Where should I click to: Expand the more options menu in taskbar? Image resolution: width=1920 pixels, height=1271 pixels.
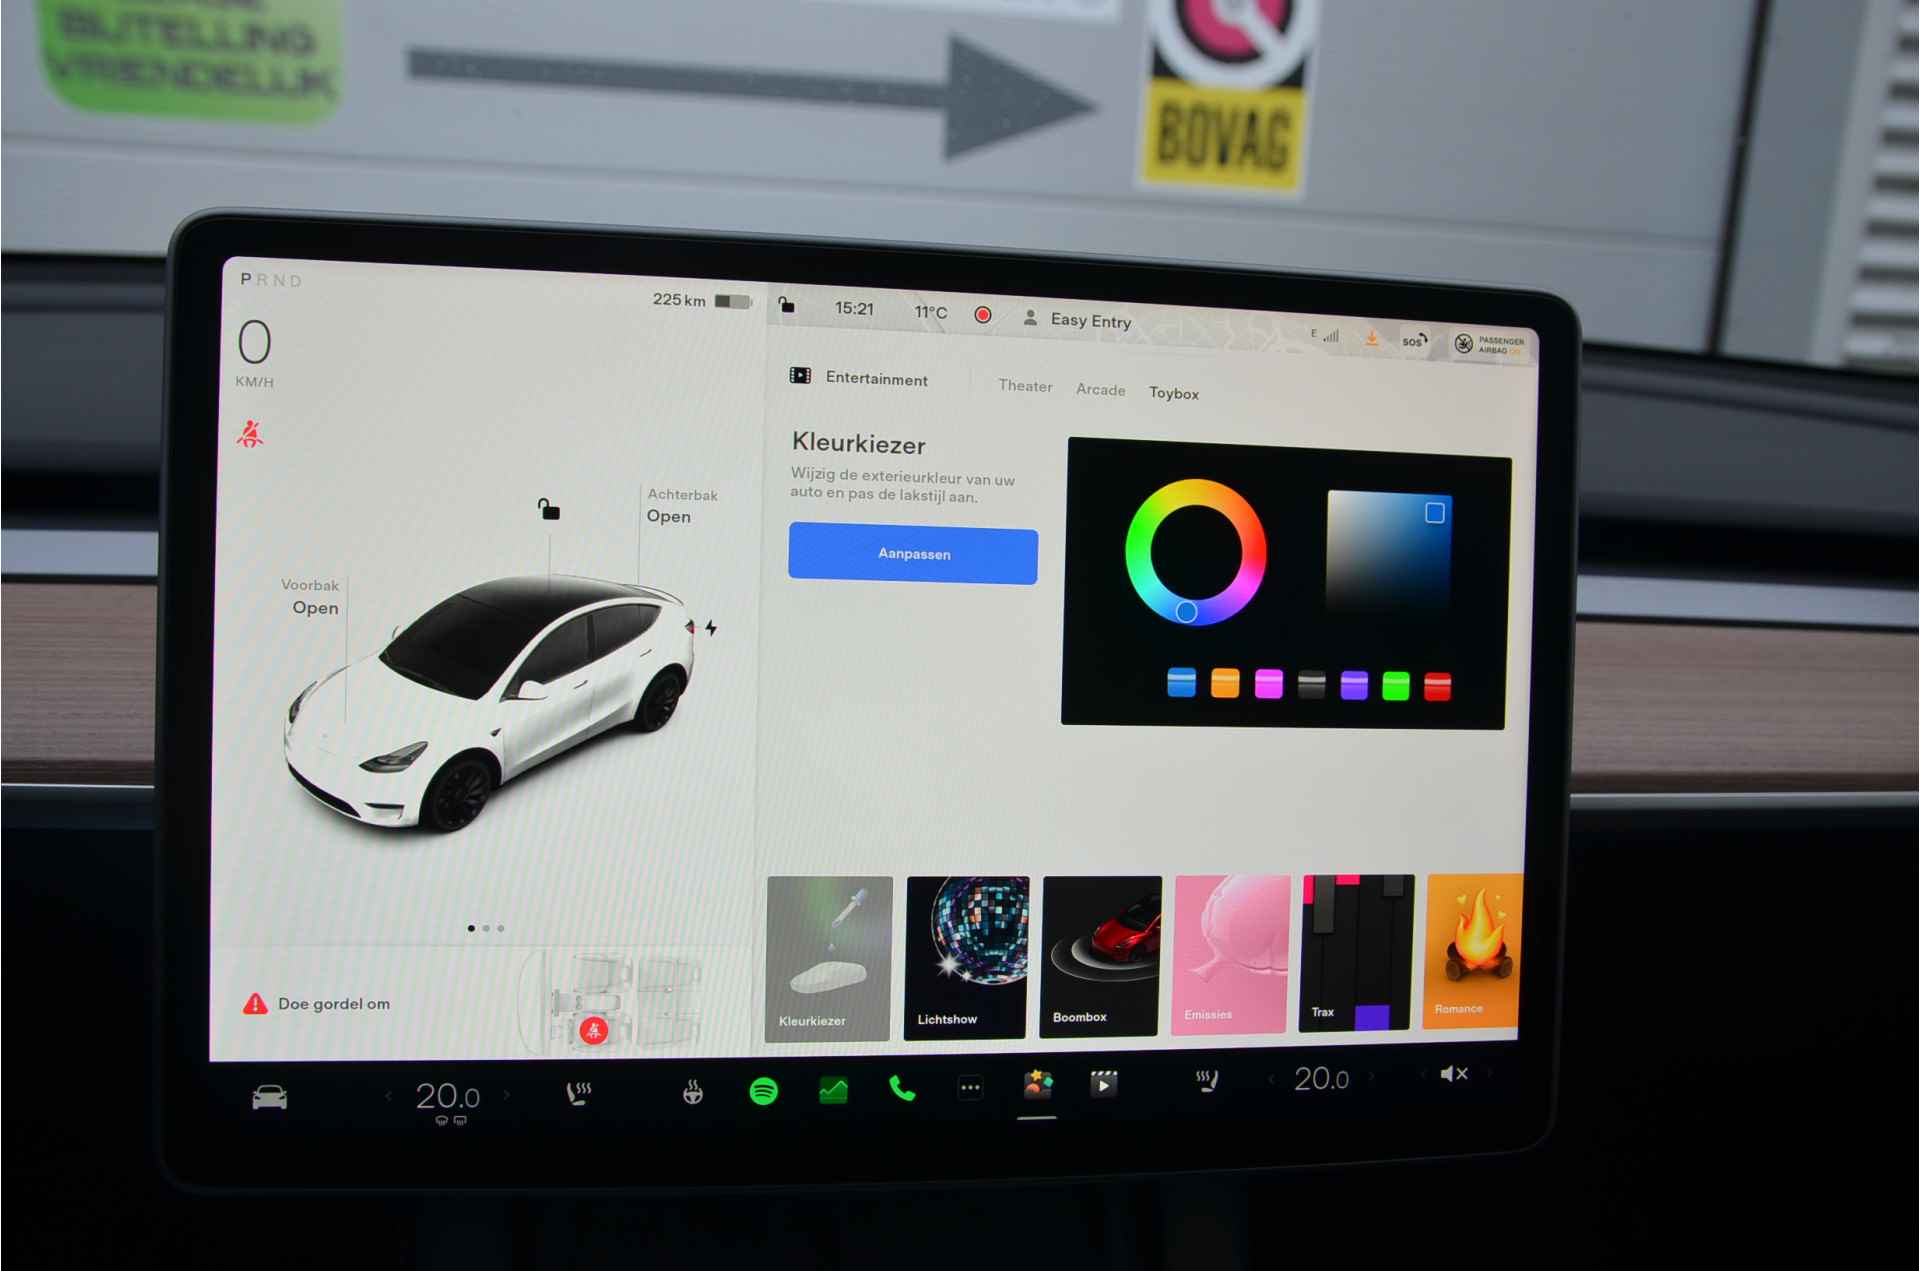[971, 1087]
